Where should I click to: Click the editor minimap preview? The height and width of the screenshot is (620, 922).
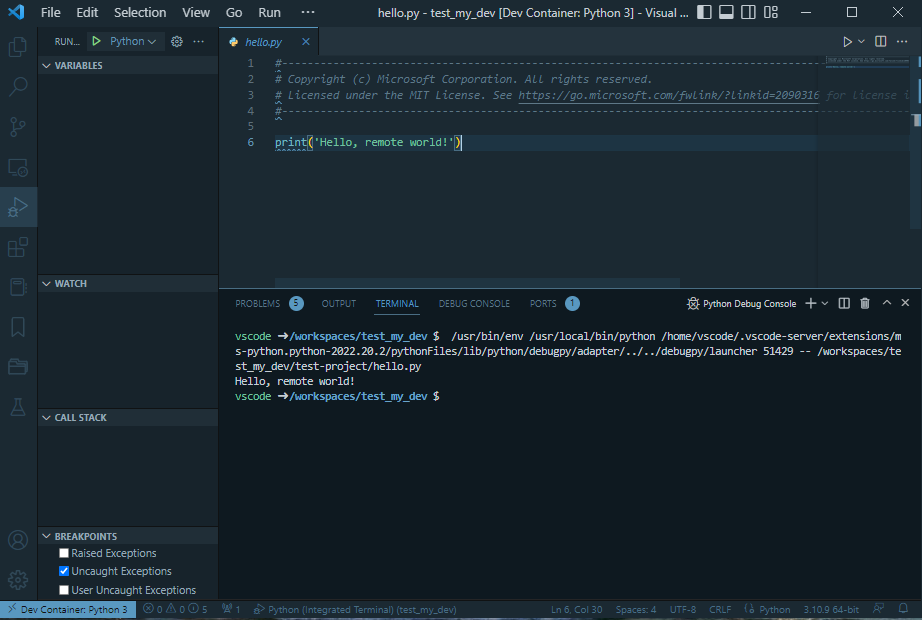click(867, 62)
